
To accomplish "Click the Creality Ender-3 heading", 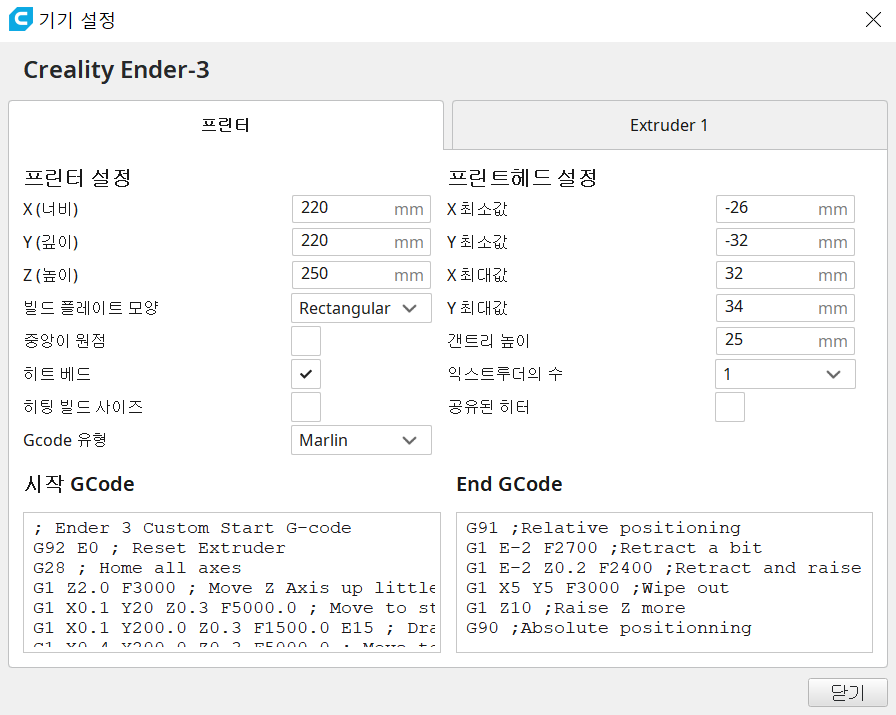I will [117, 70].
